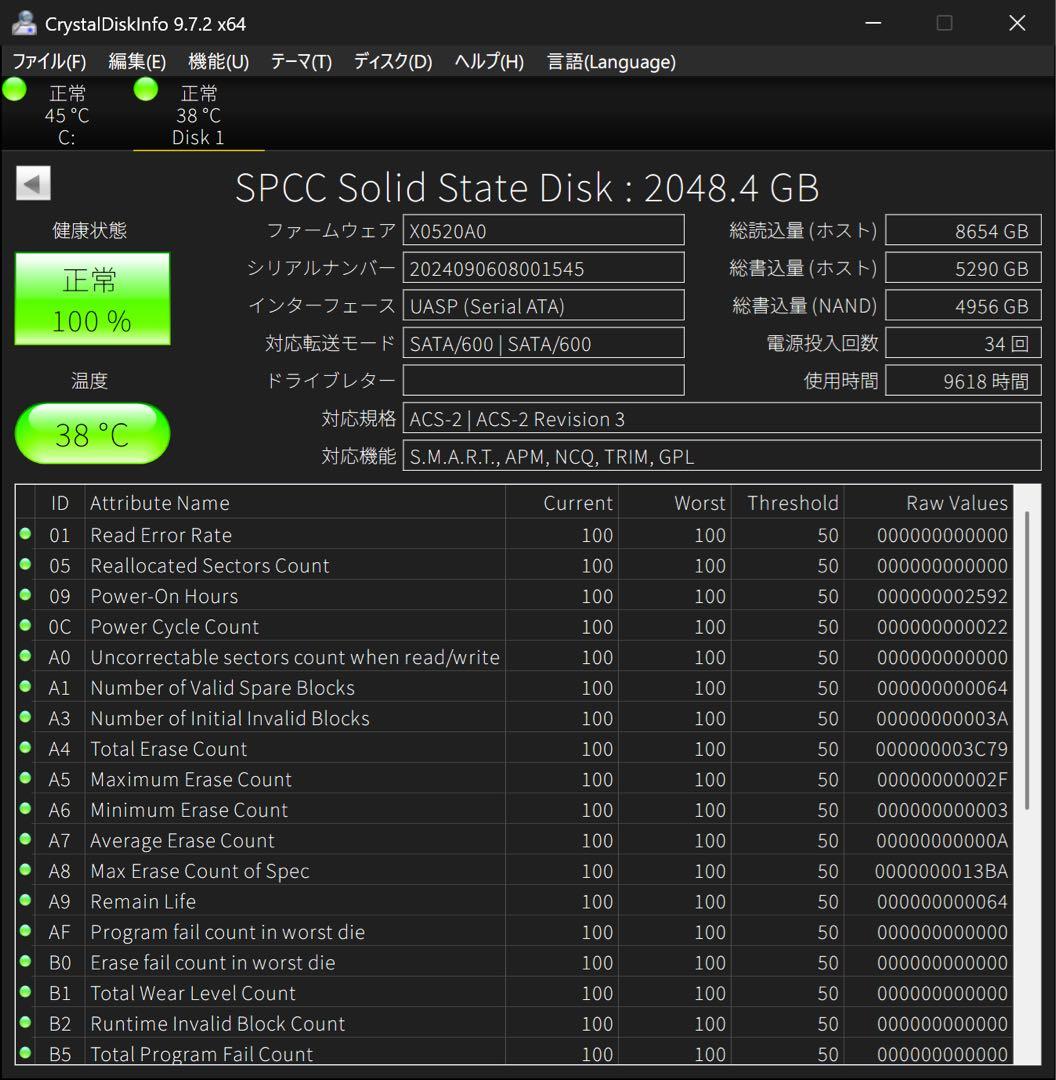Click the 38 °C temperature gauge icon

click(x=92, y=434)
